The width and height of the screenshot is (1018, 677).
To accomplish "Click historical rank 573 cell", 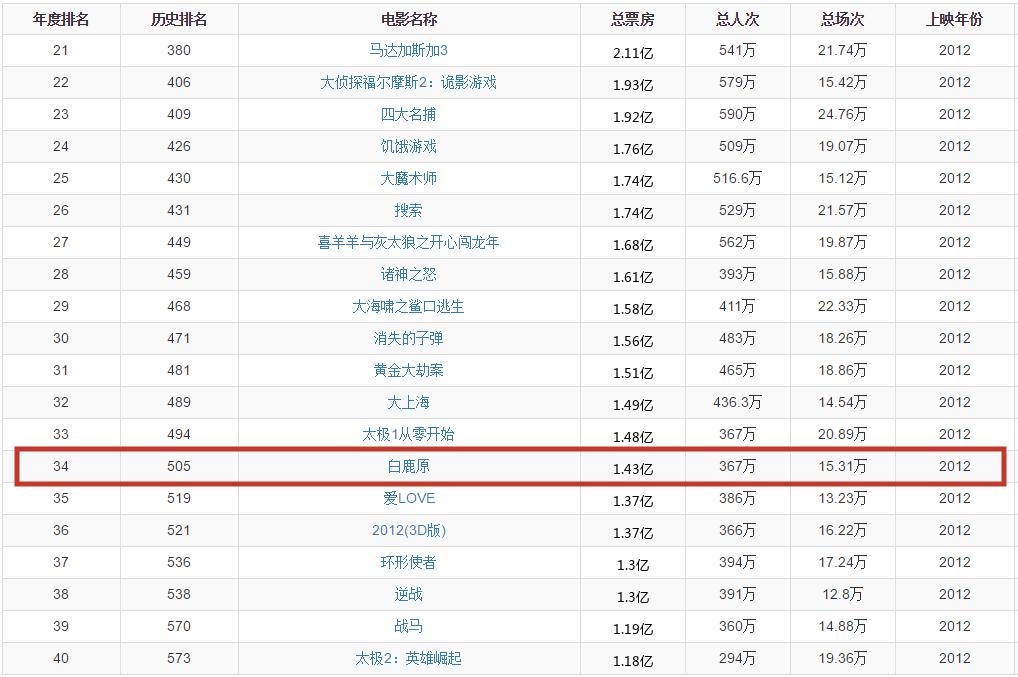I will point(179,658).
